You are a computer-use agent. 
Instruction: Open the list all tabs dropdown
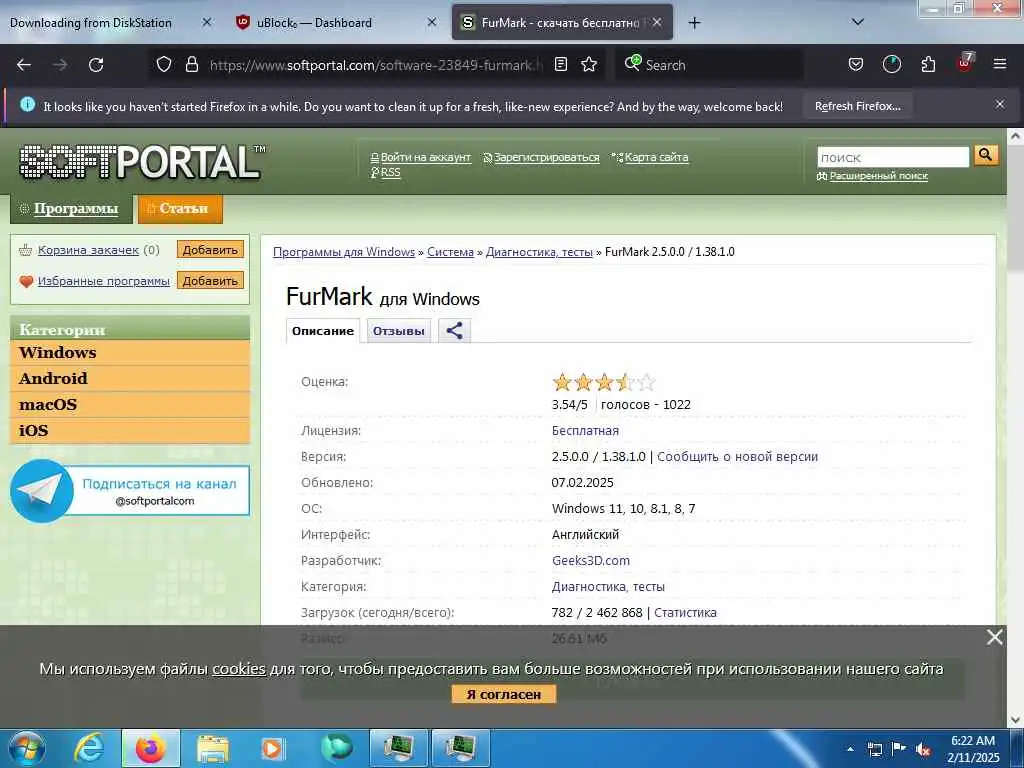click(x=858, y=22)
